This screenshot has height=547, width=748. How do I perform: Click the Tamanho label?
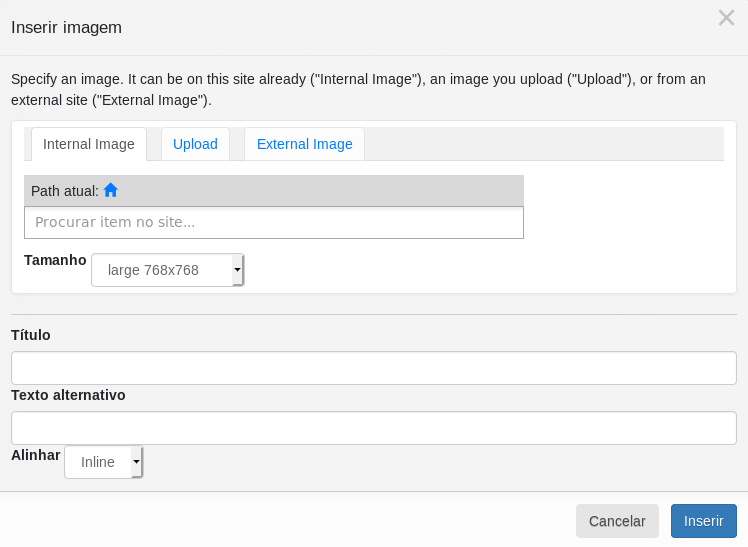click(55, 260)
